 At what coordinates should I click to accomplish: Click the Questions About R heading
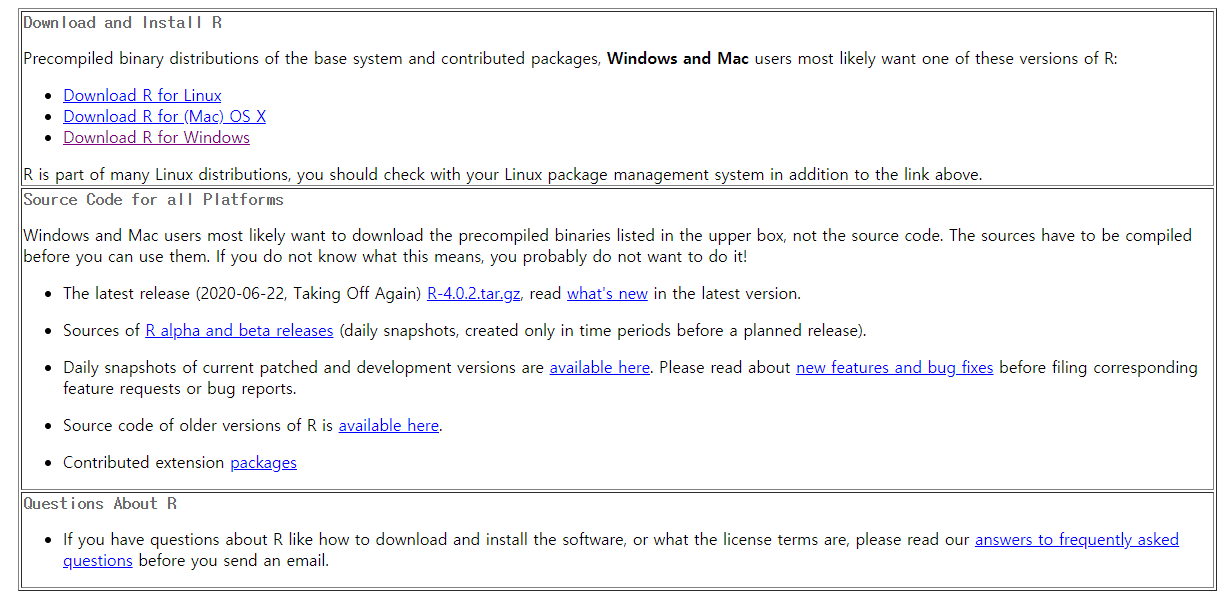100,503
